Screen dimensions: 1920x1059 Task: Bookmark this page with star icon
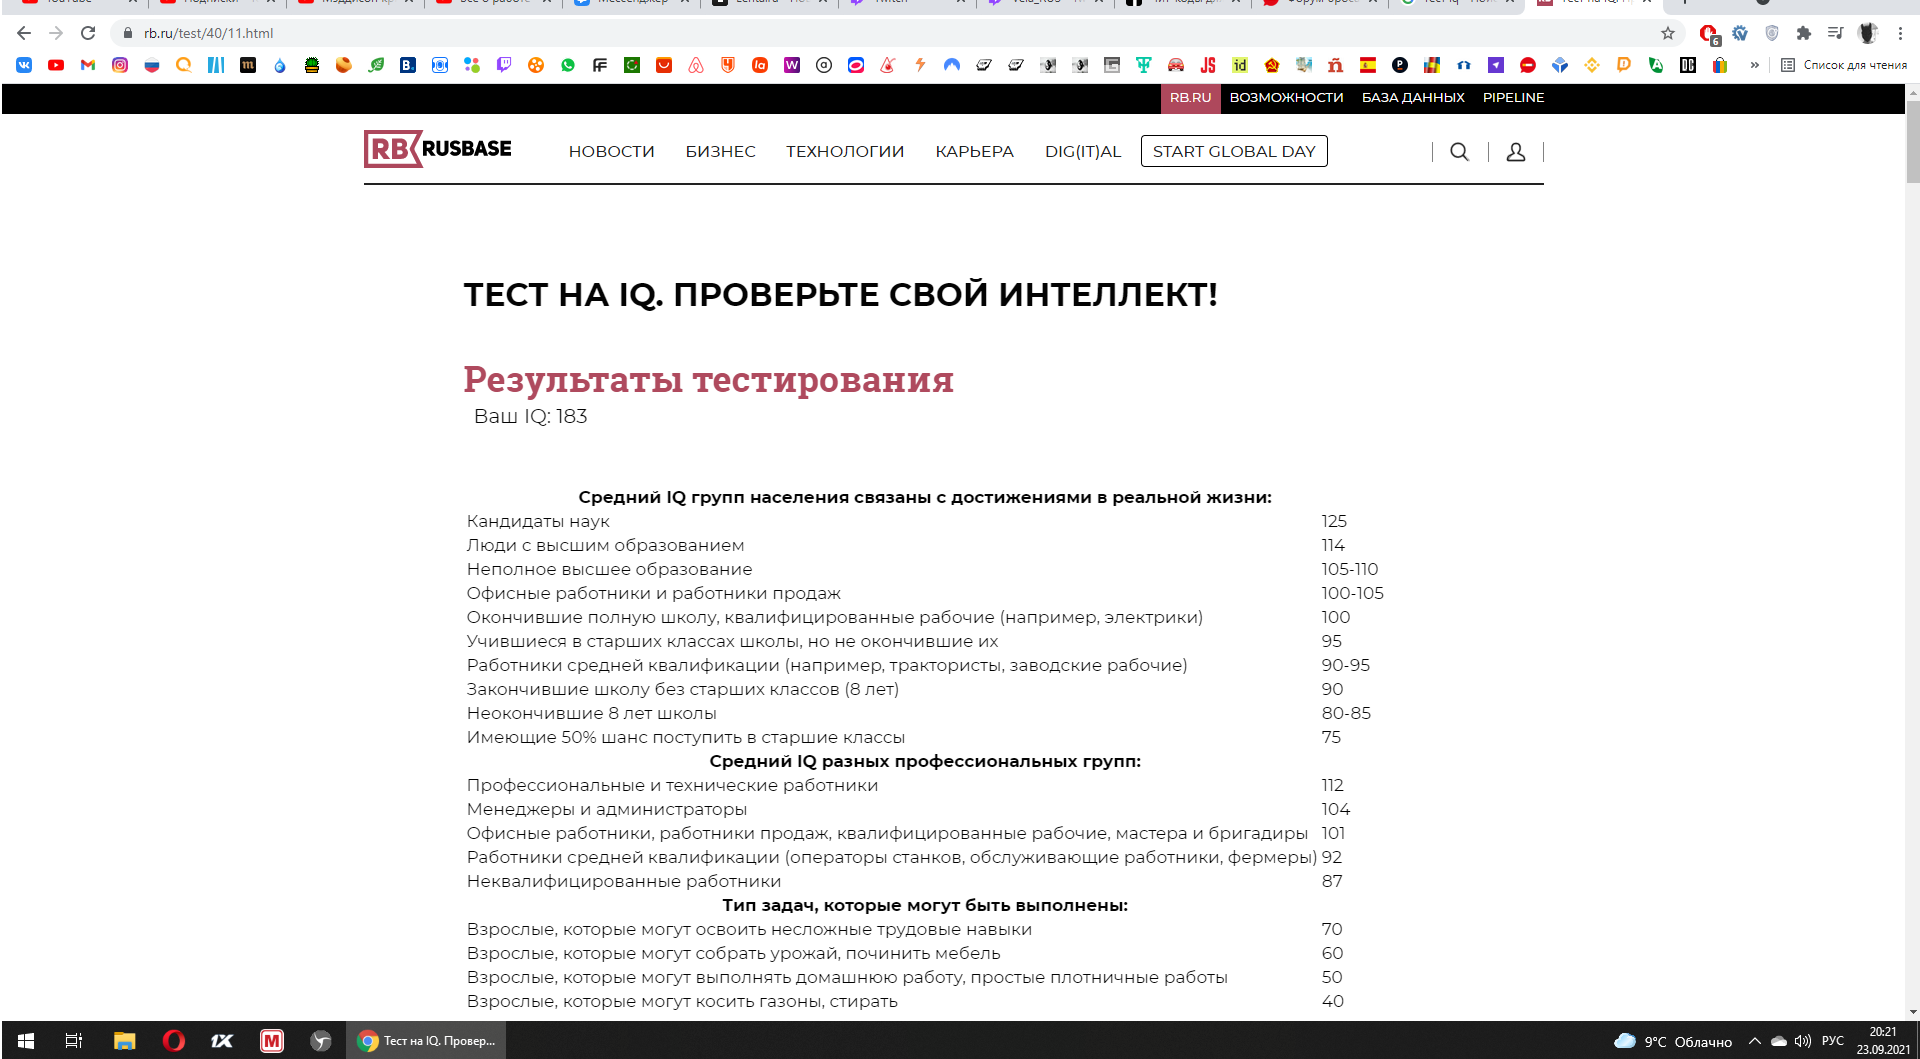tap(1667, 33)
